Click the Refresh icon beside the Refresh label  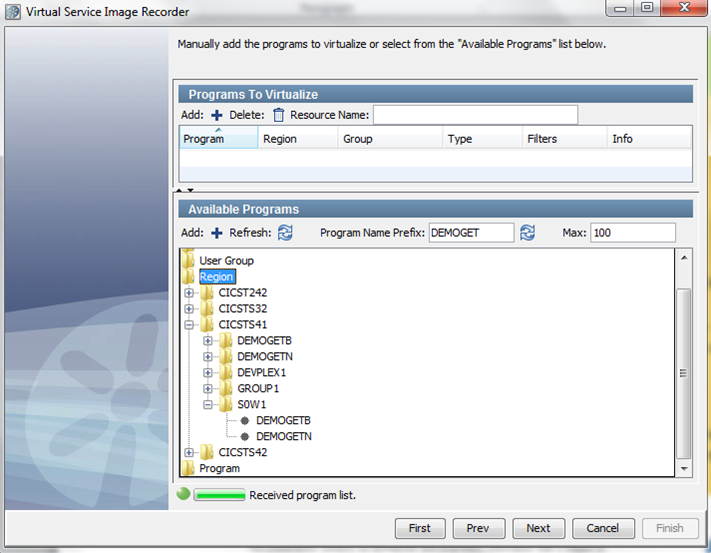click(x=285, y=233)
